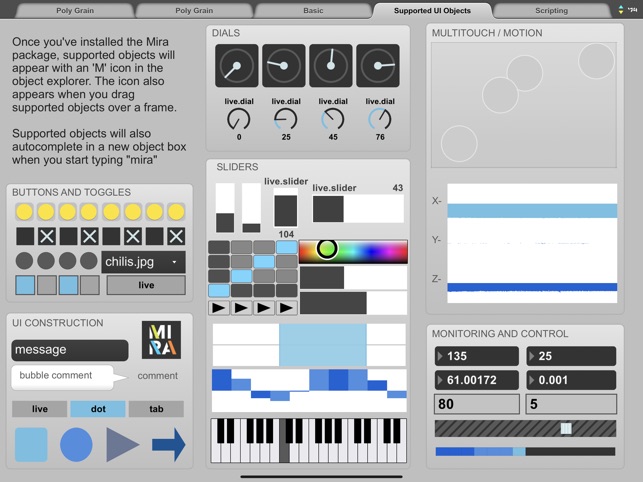The image size is (643, 482).
Task: Click the dark message box
Action: pyautogui.click(x=70, y=350)
